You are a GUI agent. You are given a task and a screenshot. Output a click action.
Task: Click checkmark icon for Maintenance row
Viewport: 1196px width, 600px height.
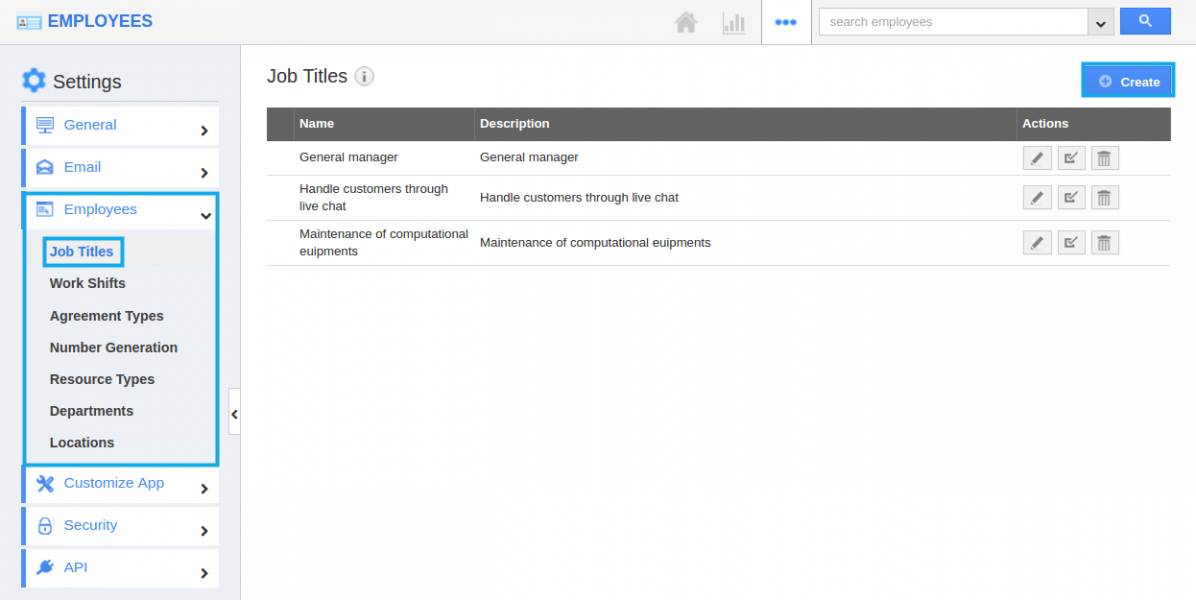[x=1071, y=243]
